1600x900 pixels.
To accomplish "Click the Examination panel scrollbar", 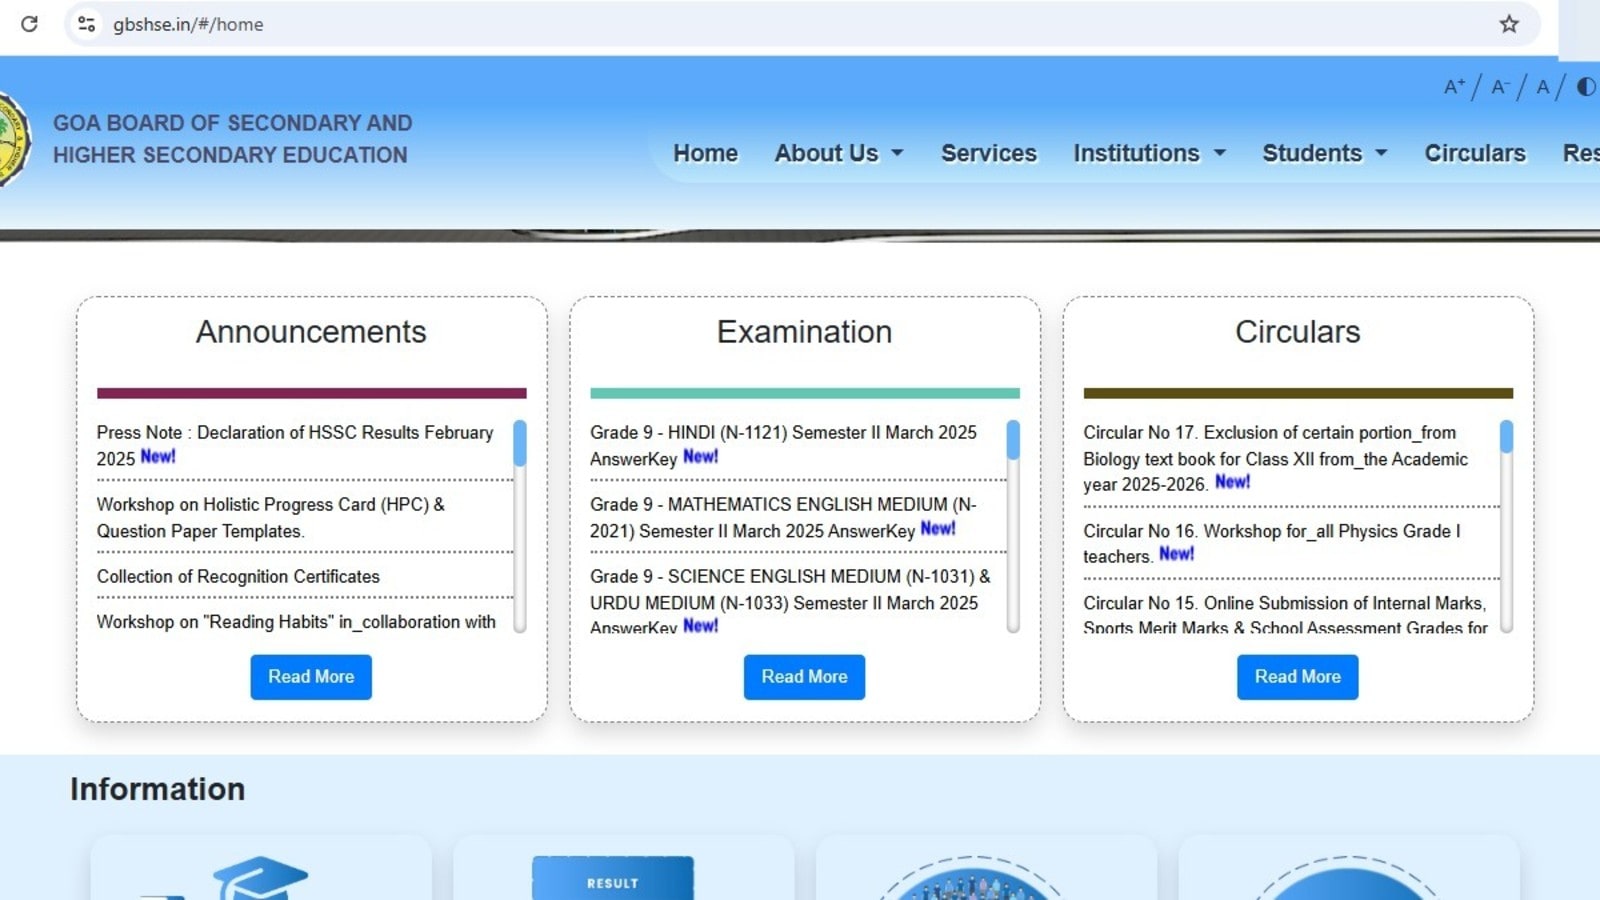I will [x=1013, y=526].
